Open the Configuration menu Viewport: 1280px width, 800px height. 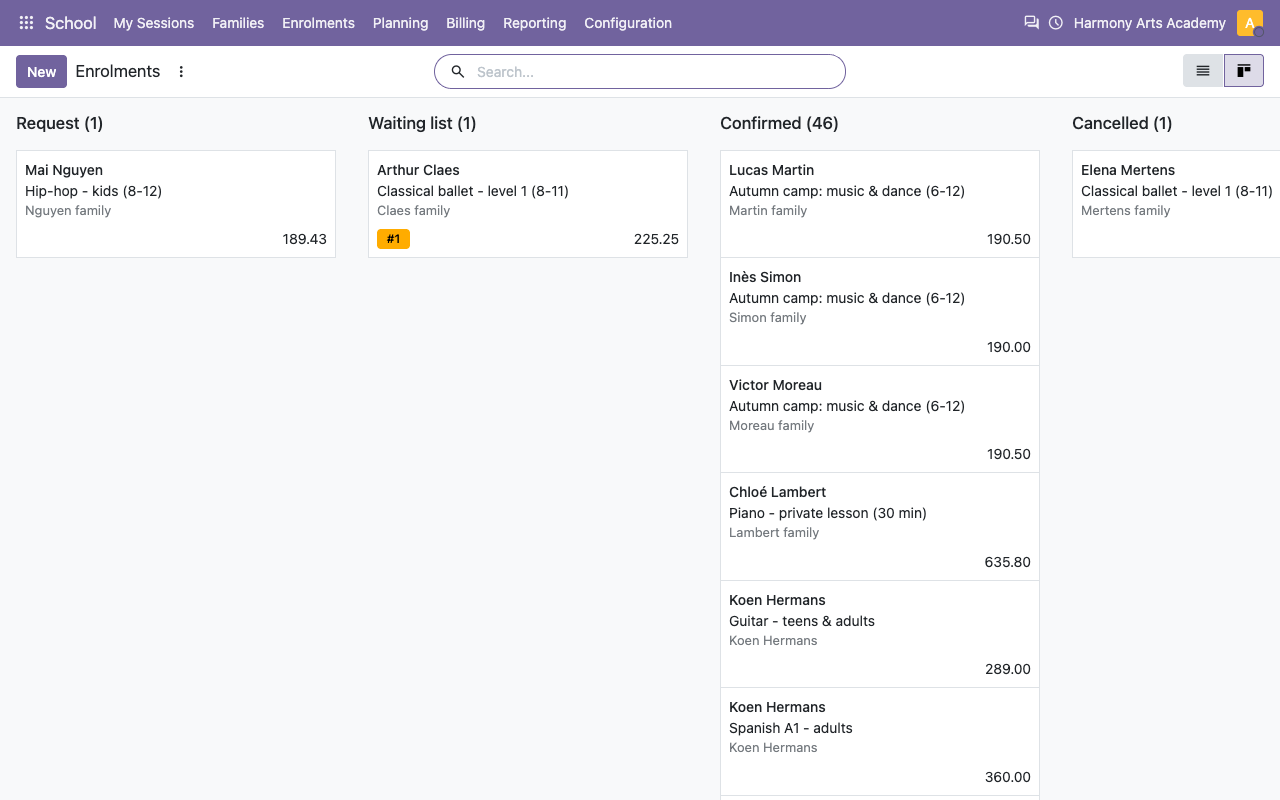coord(628,23)
